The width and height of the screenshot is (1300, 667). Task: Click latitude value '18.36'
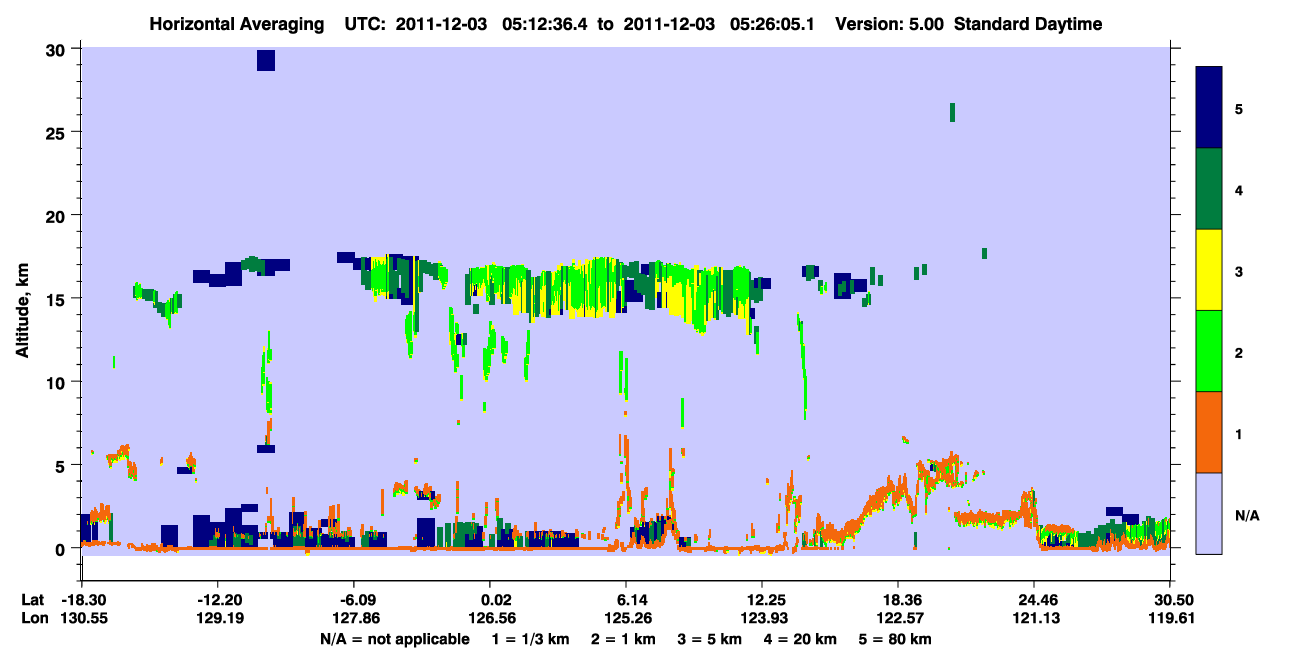point(898,600)
